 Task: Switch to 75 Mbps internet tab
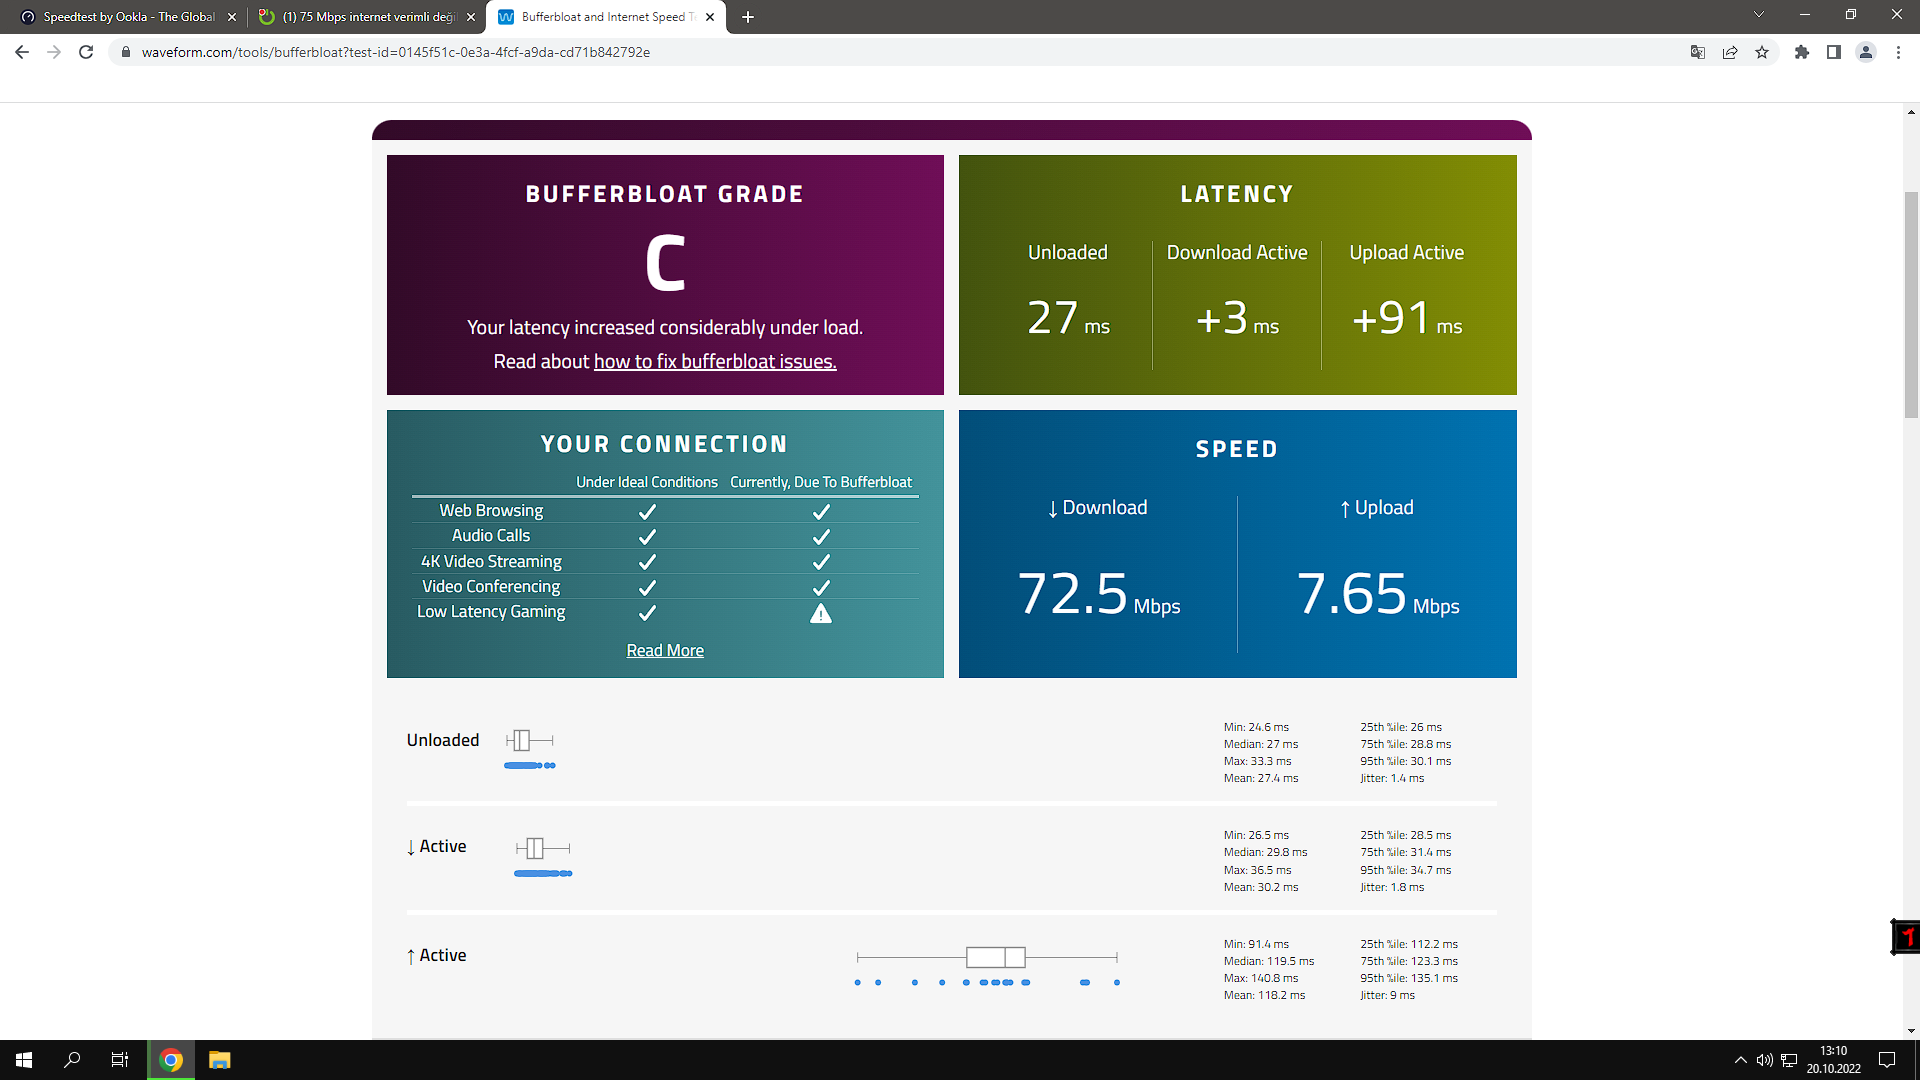coord(367,17)
